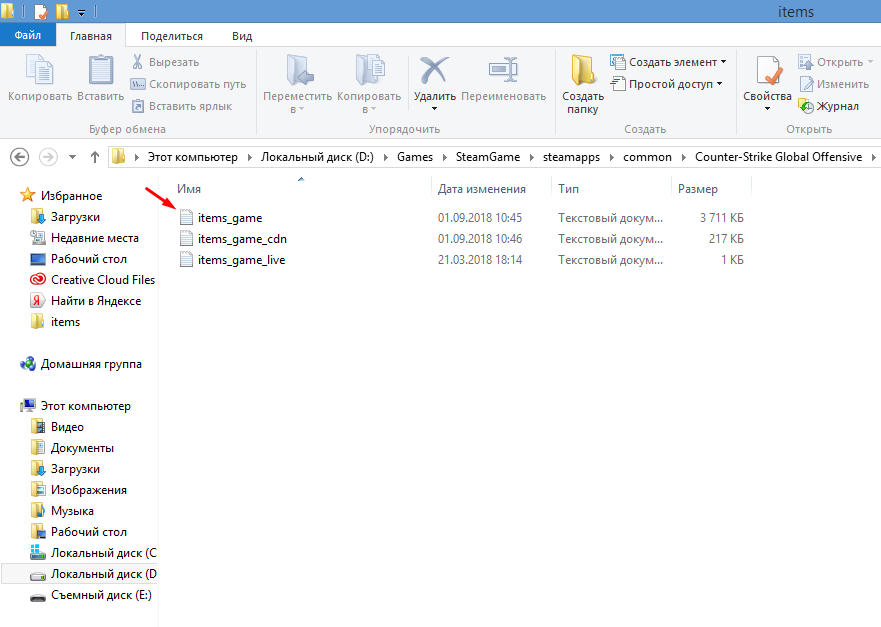This screenshot has height=627, width=881.
Task: Click 'Games' breadcrumb in address bar
Action: (415, 157)
